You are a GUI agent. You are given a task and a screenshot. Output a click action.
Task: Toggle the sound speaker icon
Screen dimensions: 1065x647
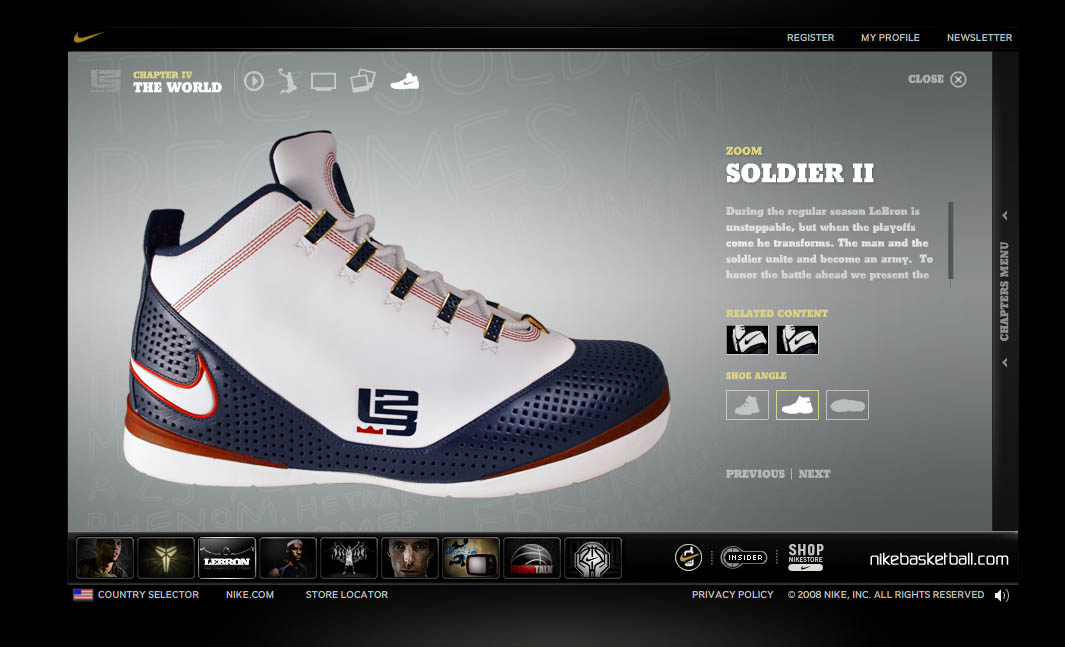click(x=1002, y=595)
